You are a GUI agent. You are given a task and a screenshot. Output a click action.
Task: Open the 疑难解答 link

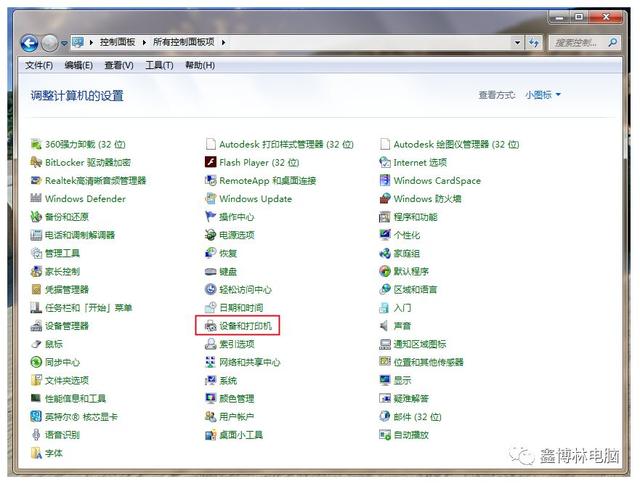point(411,398)
